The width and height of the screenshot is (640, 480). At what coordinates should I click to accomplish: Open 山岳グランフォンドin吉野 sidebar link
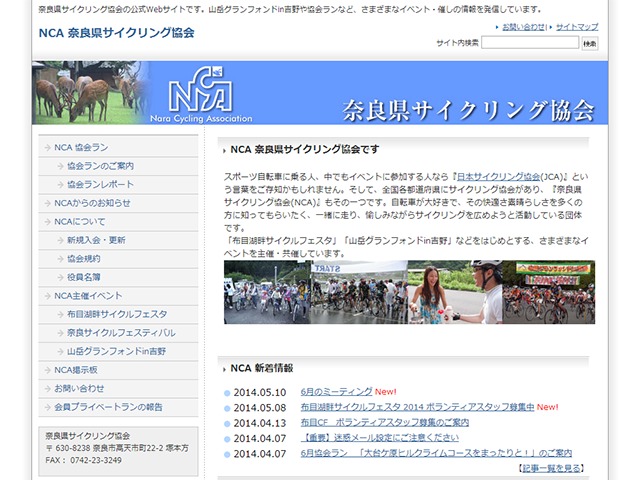(118, 351)
